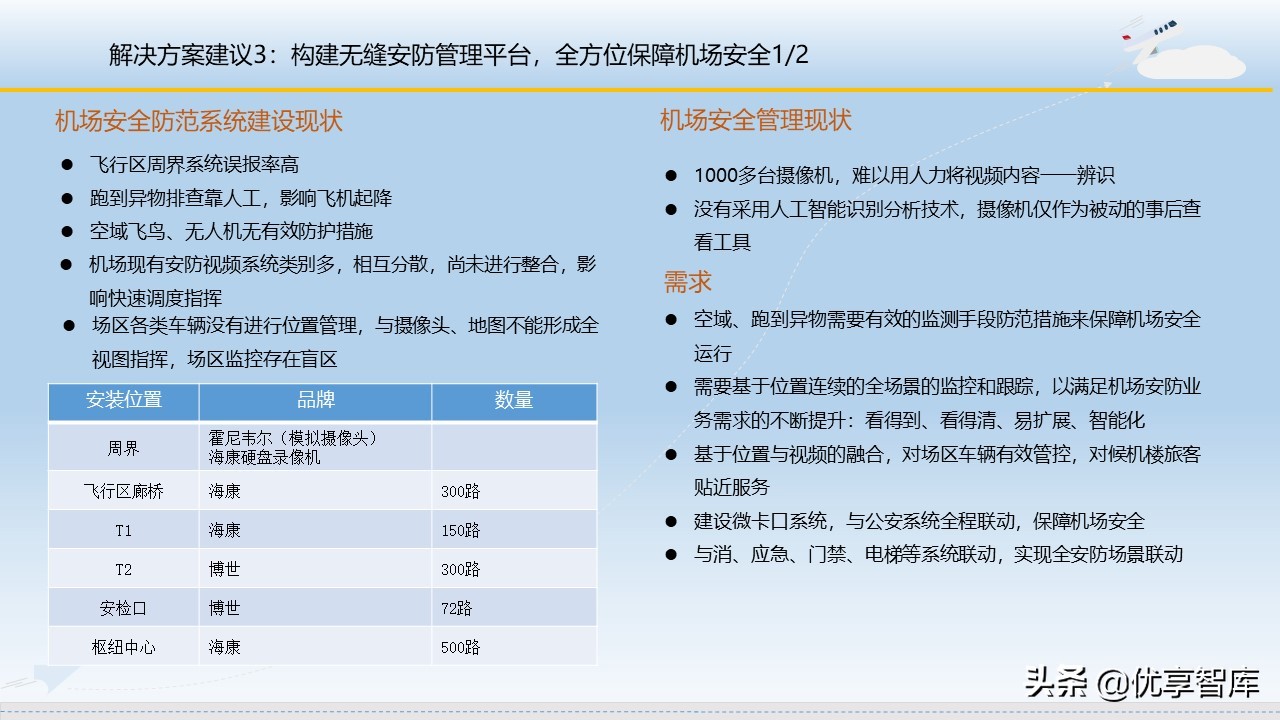Select the bullet dot beside 飞行区周界系统误报率高
Screen dimensions: 1280x720
coord(67,164)
